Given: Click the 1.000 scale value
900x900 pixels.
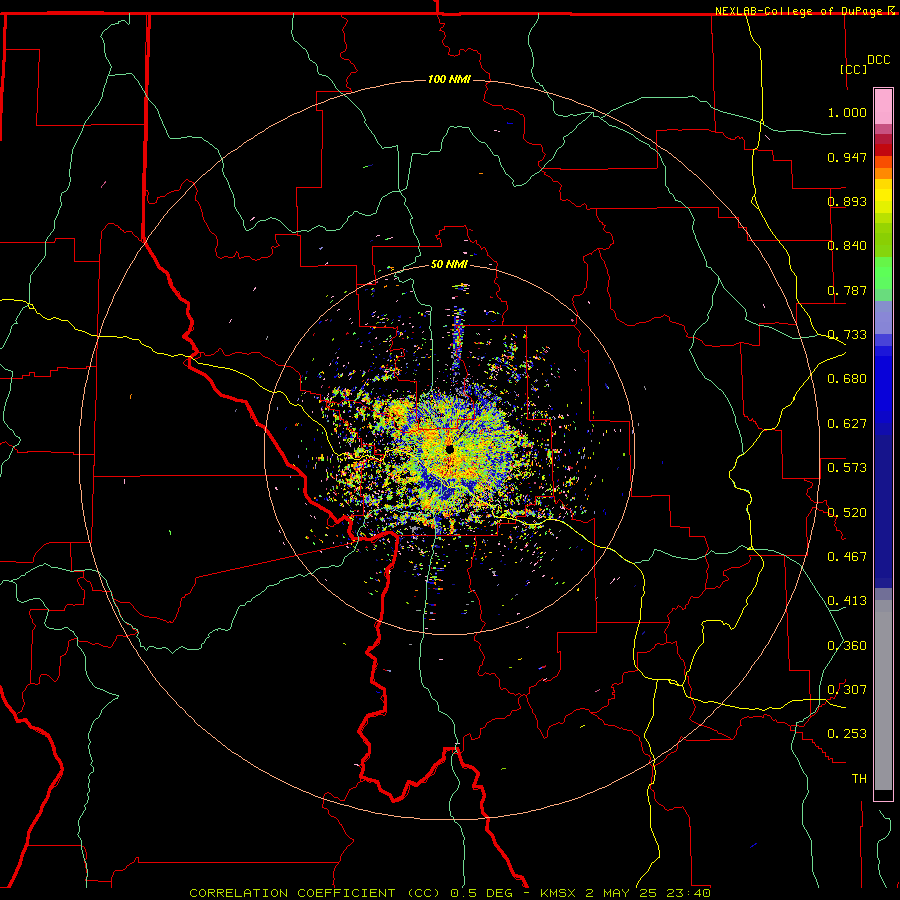Looking at the screenshot, I should click(x=847, y=113).
